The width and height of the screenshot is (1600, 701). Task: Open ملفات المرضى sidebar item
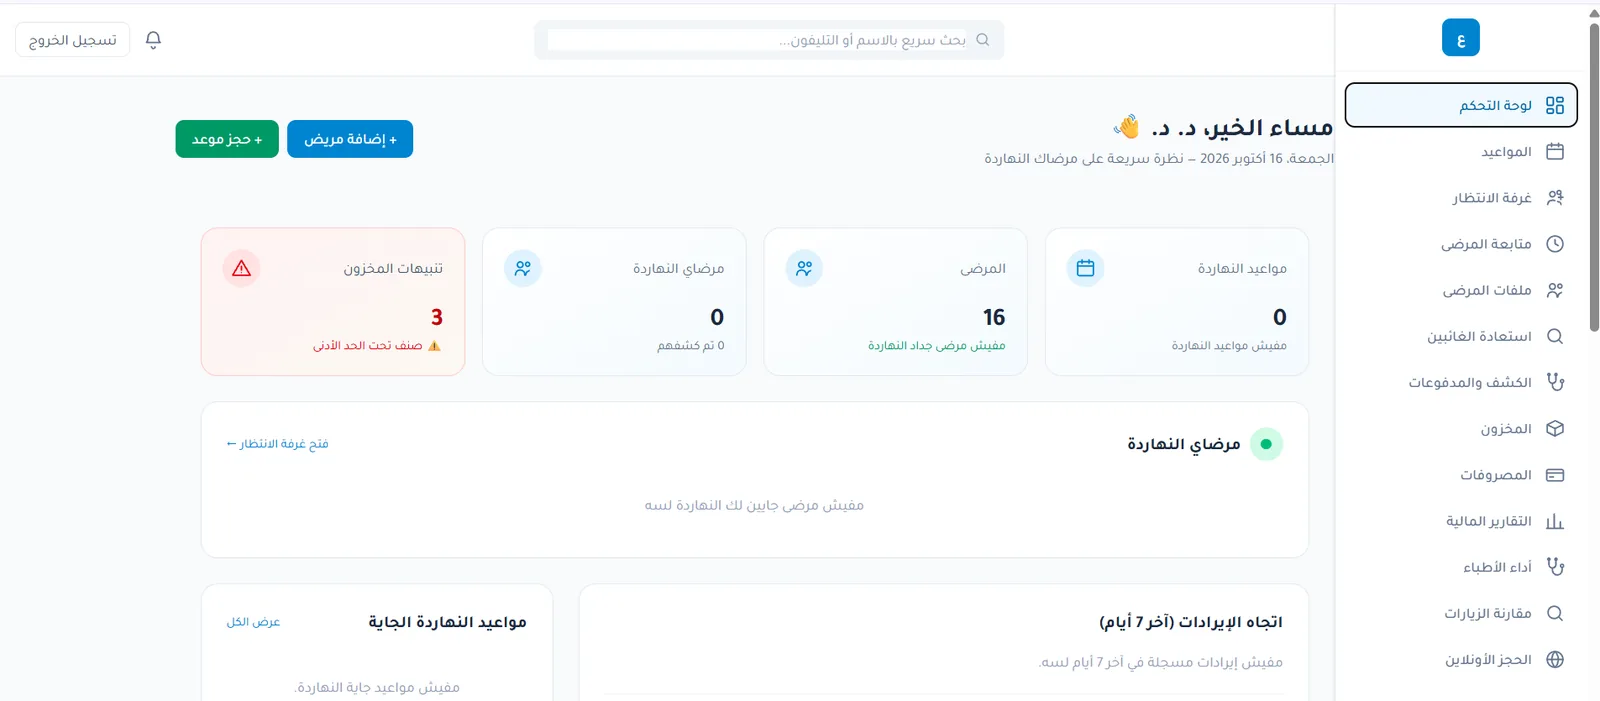1461,290
